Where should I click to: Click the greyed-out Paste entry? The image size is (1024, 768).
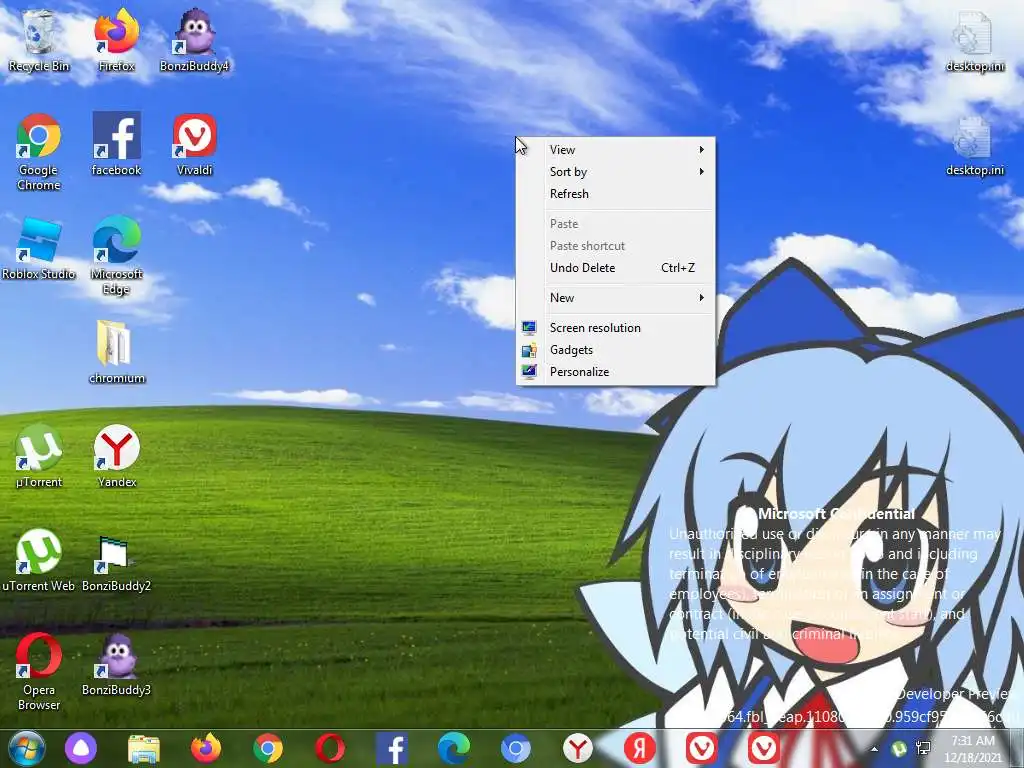tap(616, 224)
